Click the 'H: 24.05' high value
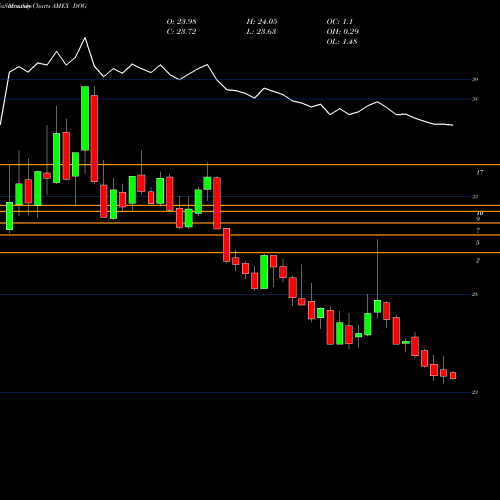 262,22
